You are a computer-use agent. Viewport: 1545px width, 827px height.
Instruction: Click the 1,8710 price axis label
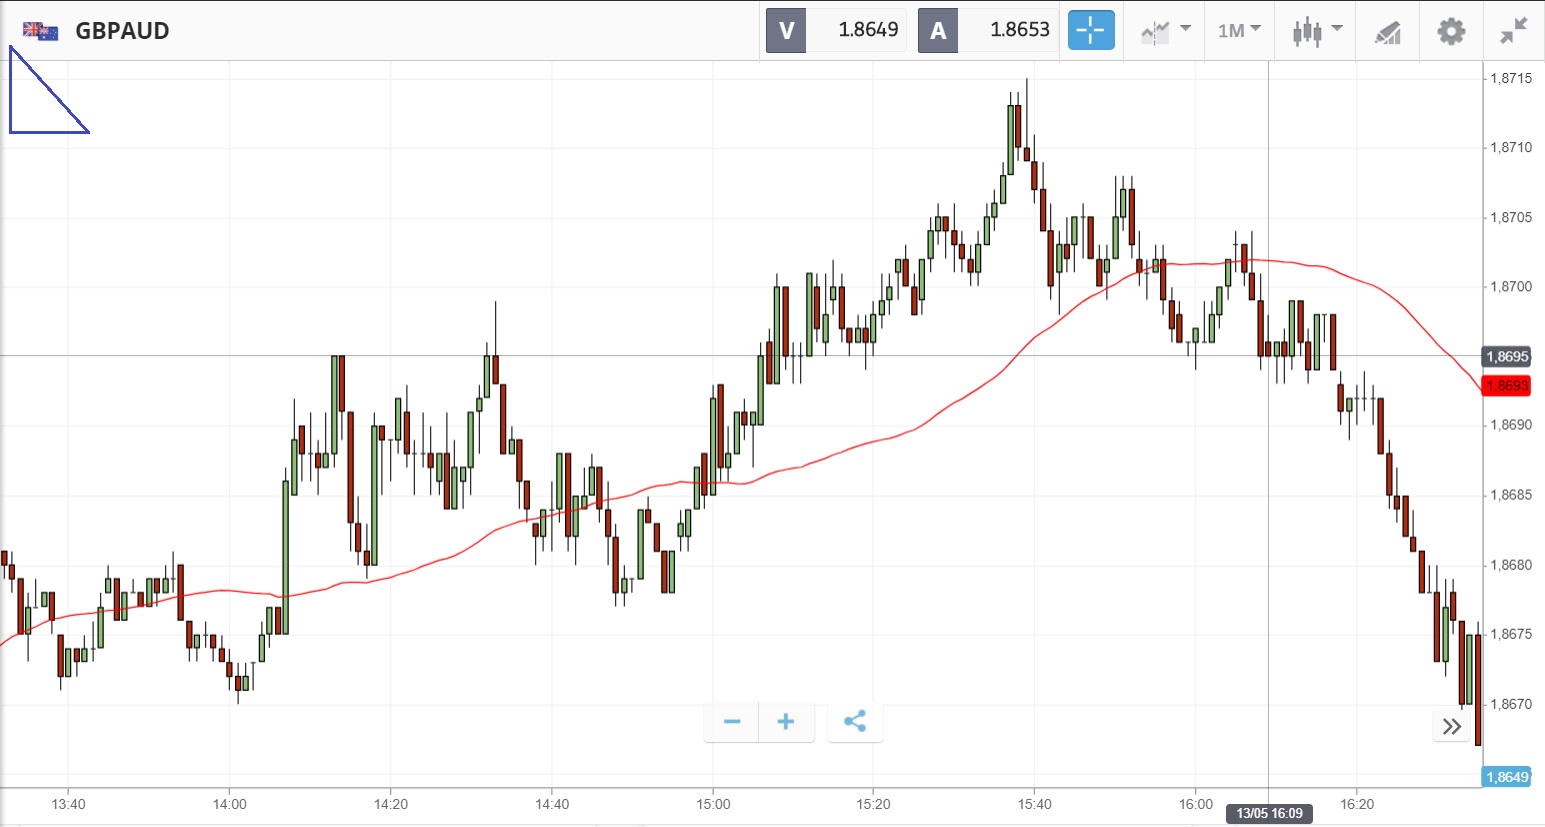click(1511, 148)
